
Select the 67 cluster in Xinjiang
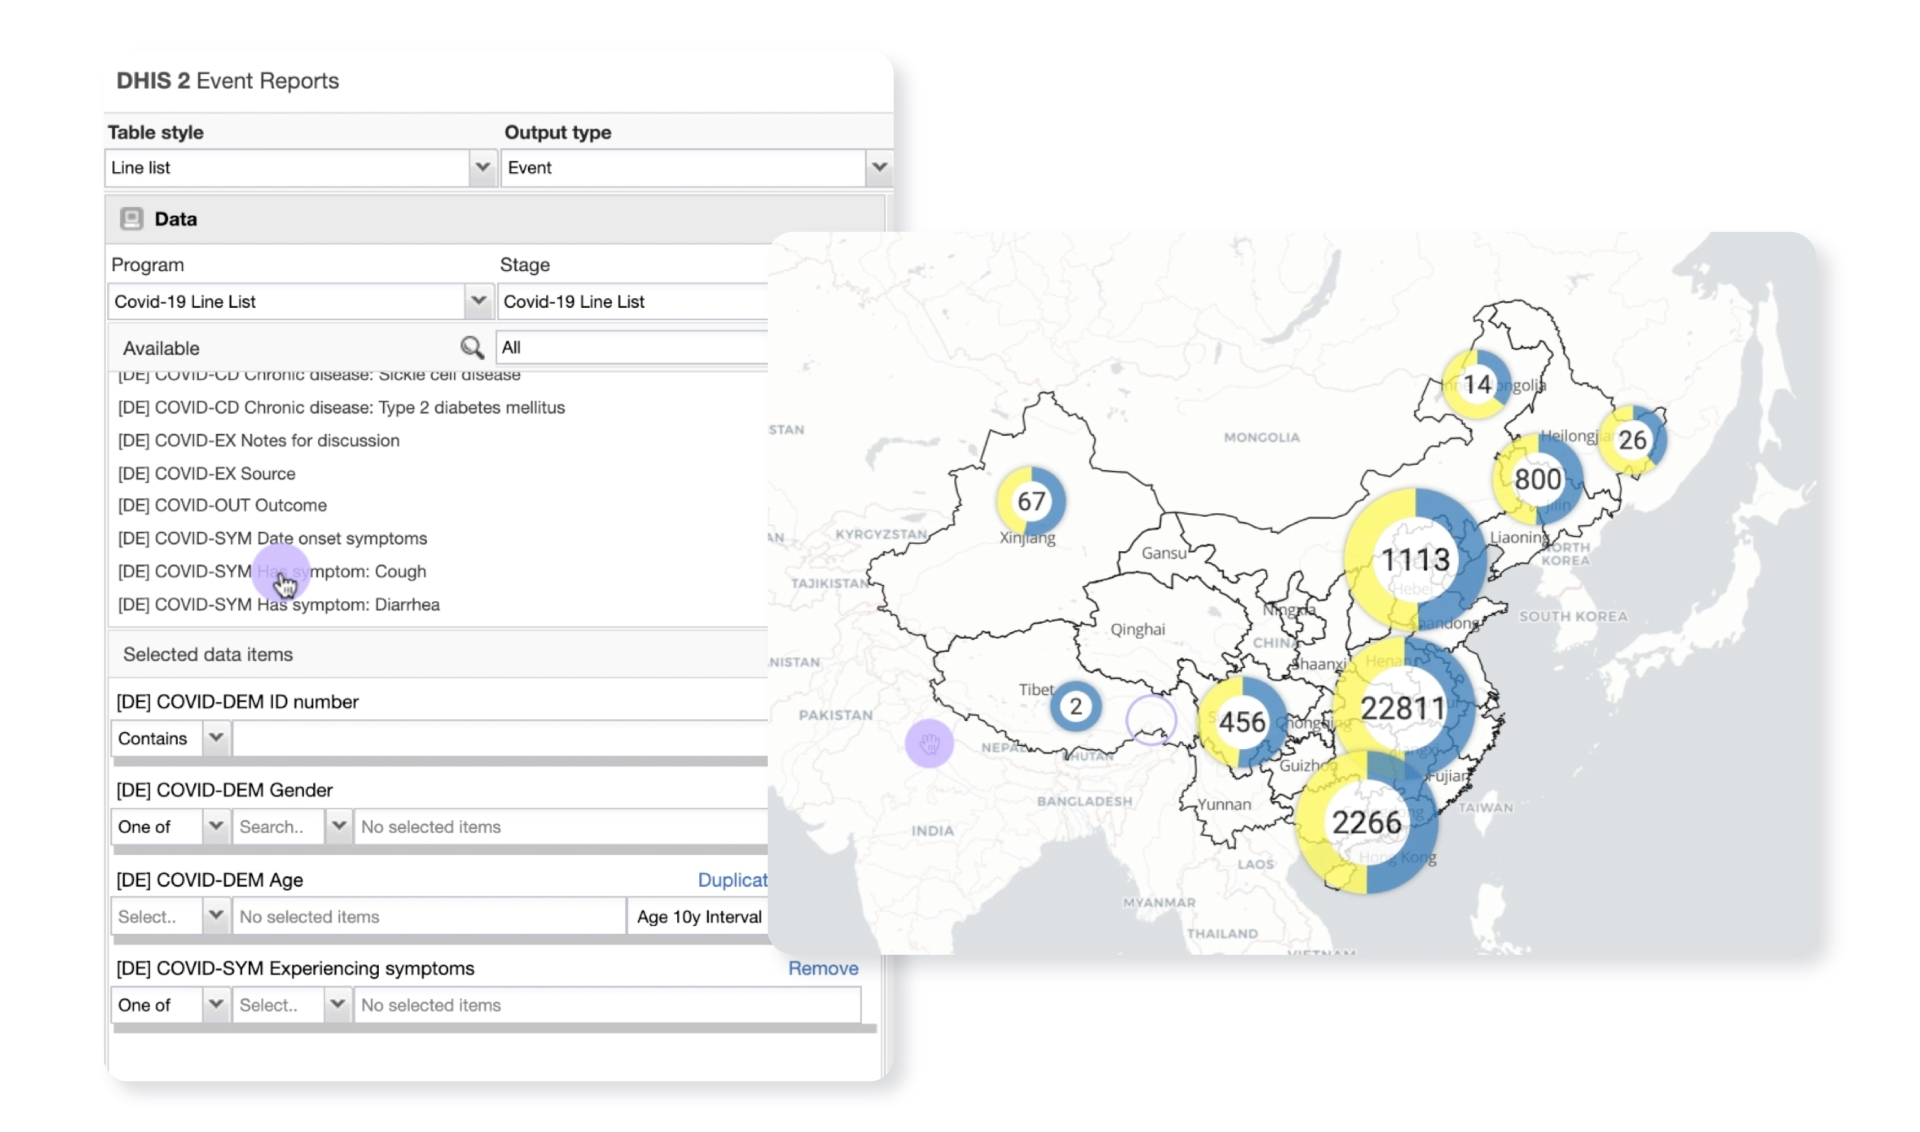1031,501
